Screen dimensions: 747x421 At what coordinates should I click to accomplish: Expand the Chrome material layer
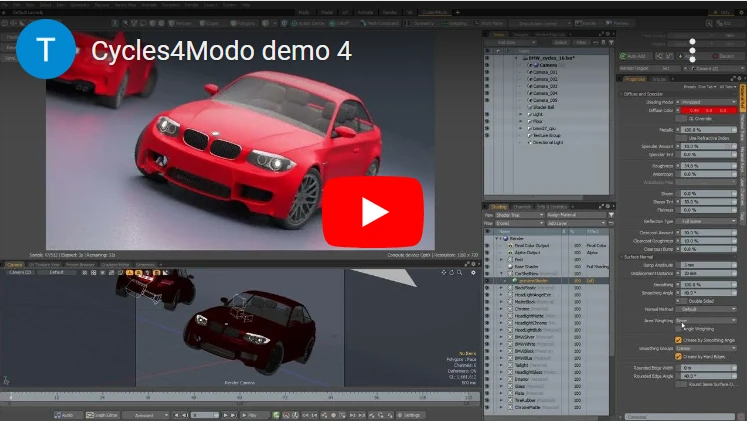[x=501, y=309]
